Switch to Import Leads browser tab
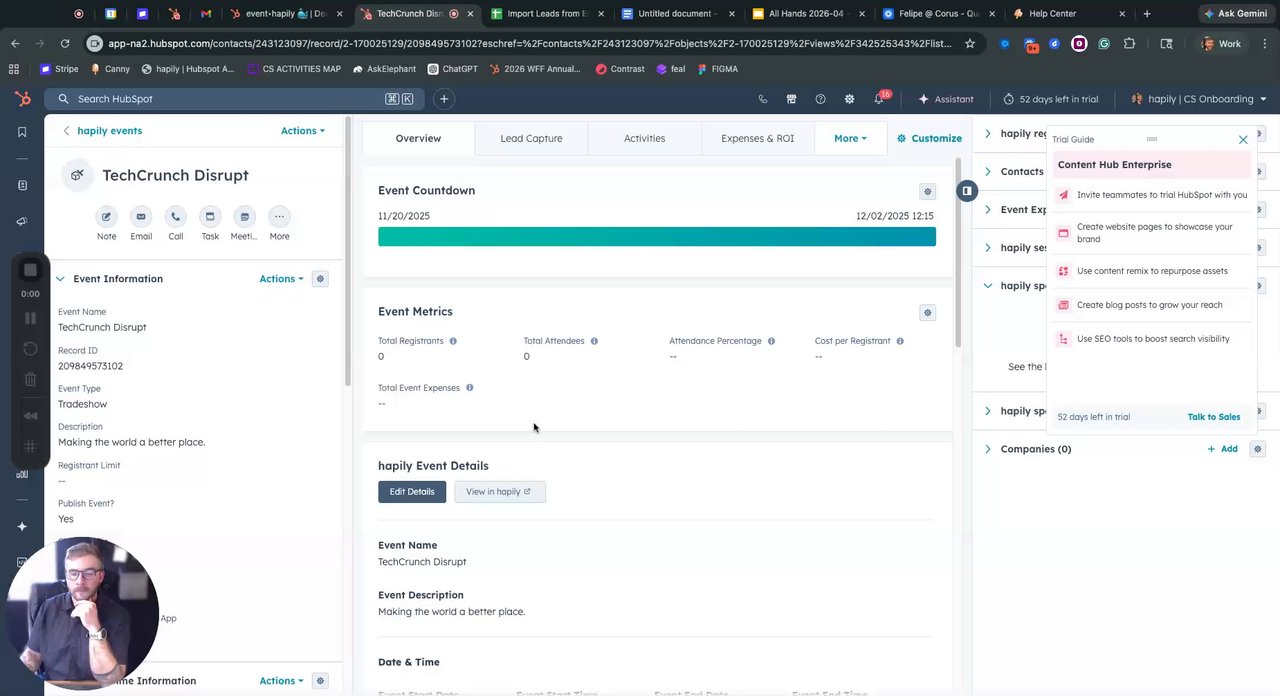1280x696 pixels. pyautogui.click(x=545, y=14)
